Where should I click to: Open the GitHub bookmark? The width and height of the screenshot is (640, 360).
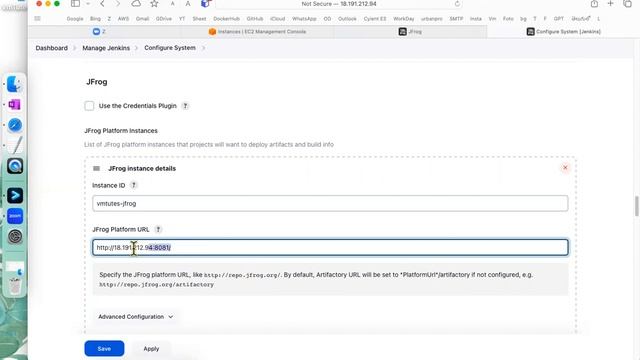tap(255, 19)
